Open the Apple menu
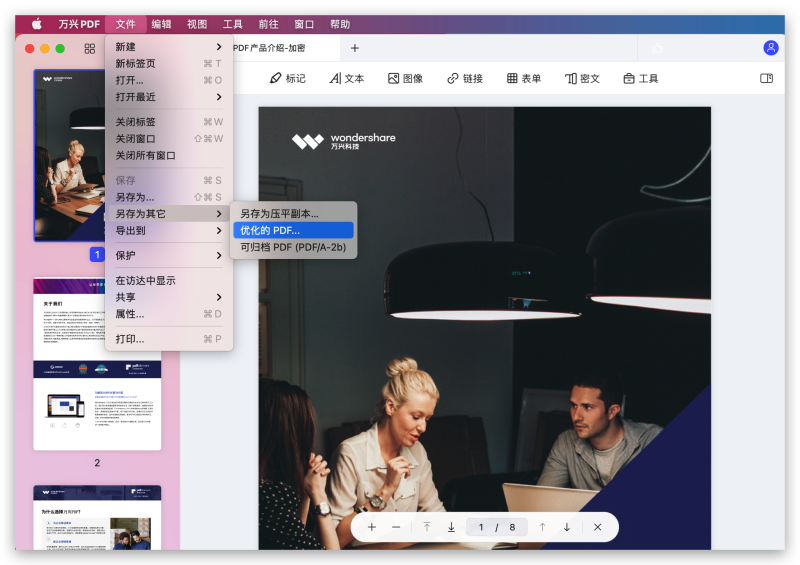 click(37, 24)
